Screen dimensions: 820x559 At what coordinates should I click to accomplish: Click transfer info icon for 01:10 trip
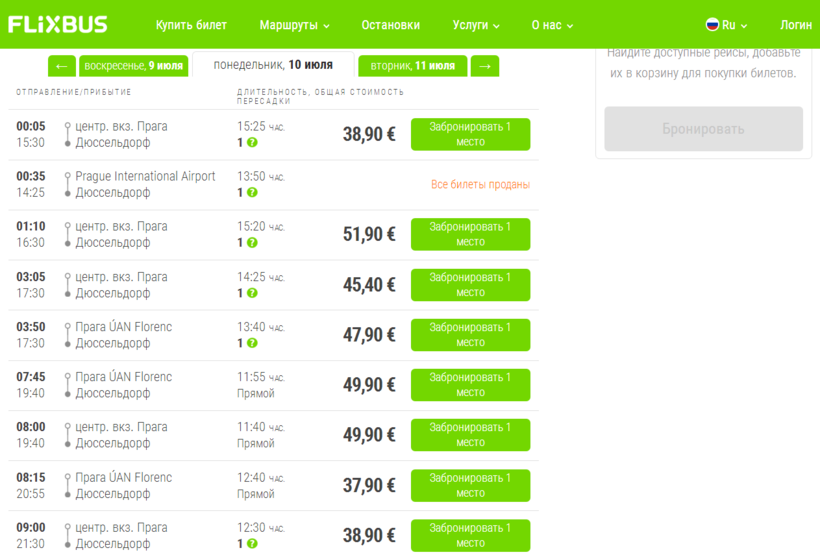pyautogui.click(x=252, y=243)
